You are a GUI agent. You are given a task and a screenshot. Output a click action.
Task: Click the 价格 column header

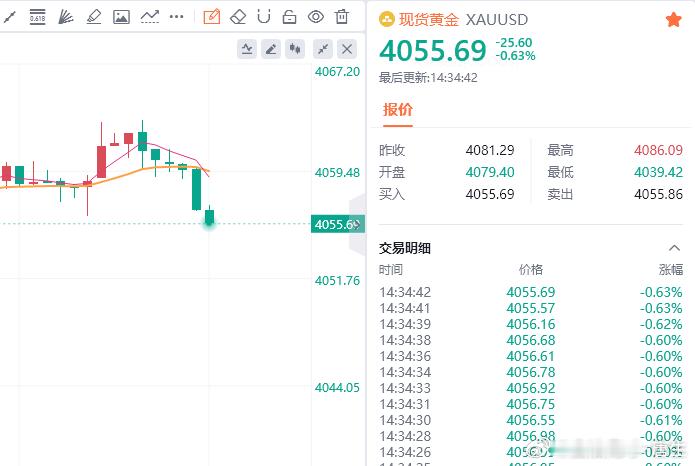pos(531,270)
